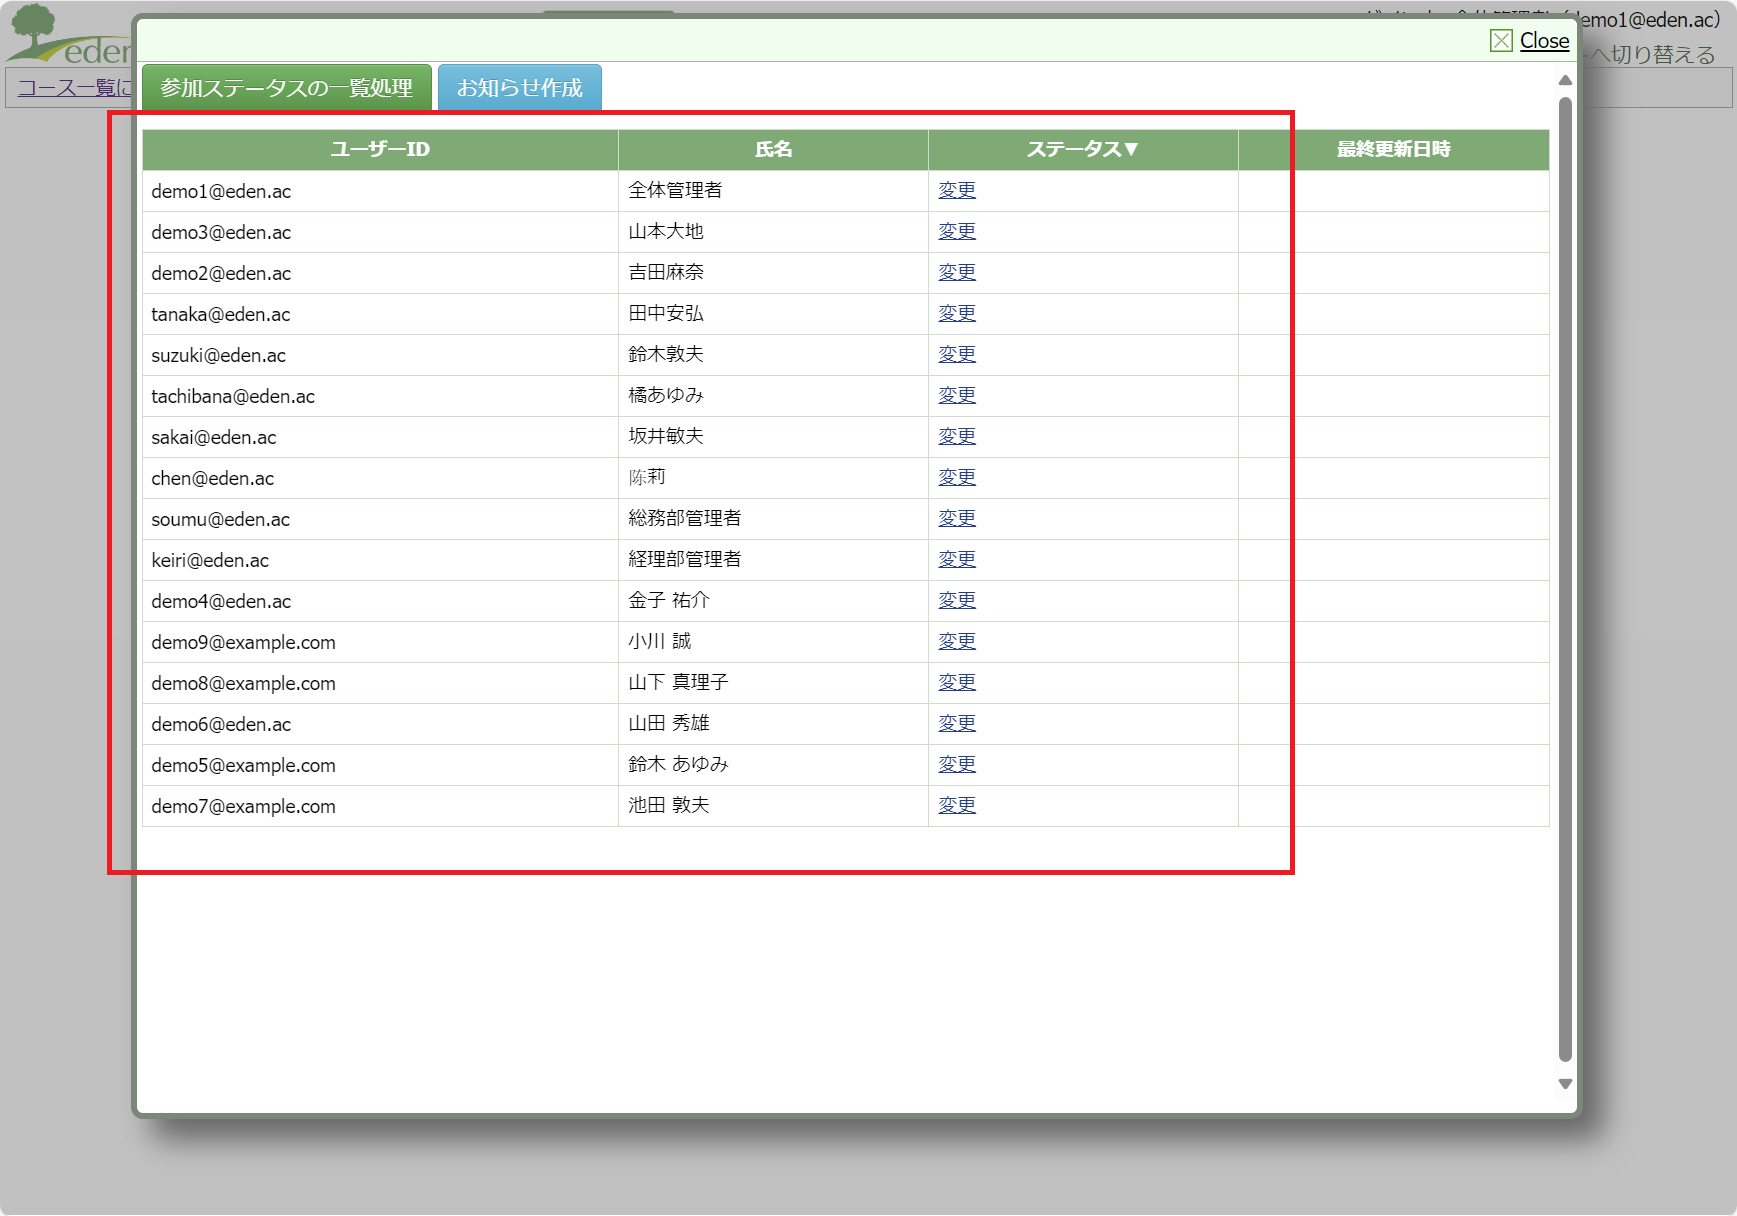This screenshot has width=1737, height=1216.
Task: Open the 参加ステータスの一覧処理 tab
Action: 286,88
